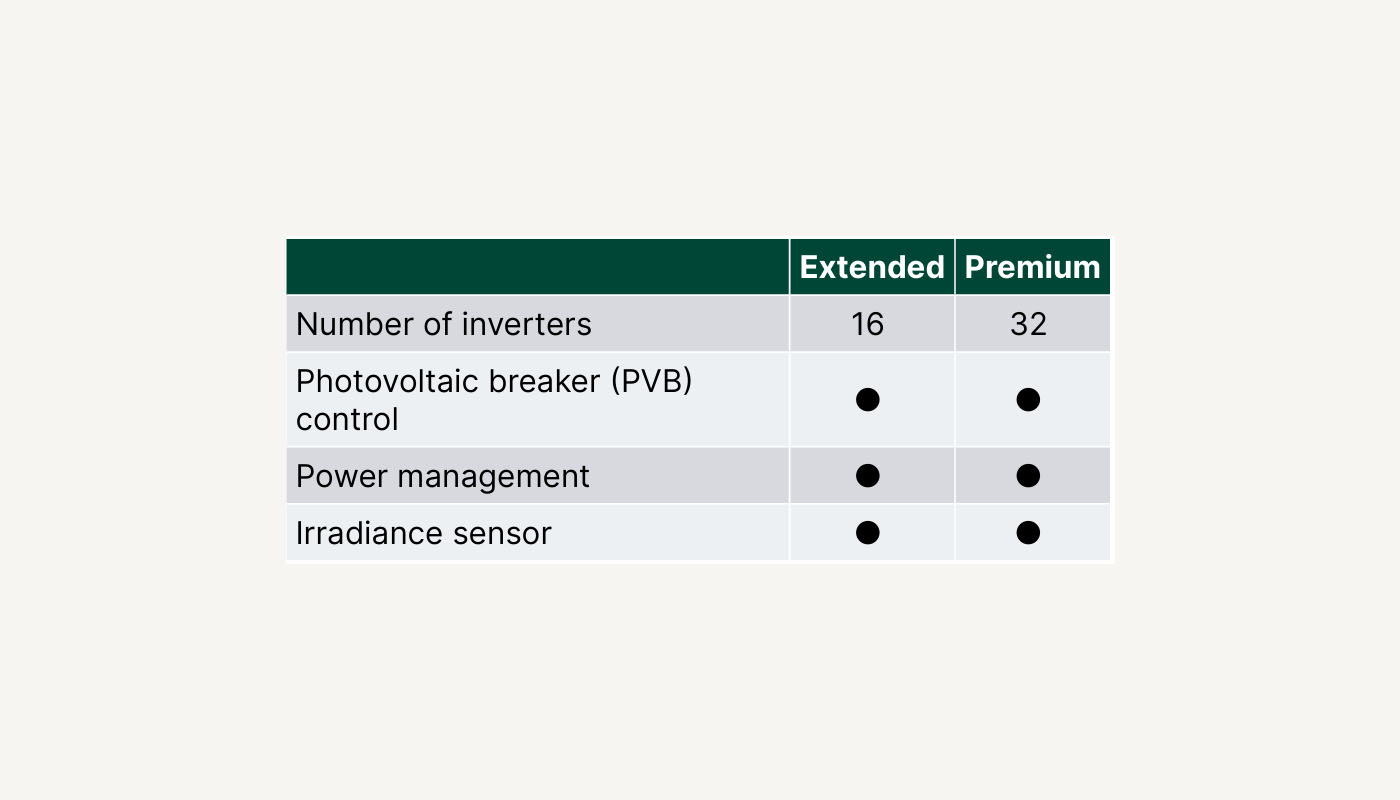Click the word control in PVB row

tap(347, 419)
